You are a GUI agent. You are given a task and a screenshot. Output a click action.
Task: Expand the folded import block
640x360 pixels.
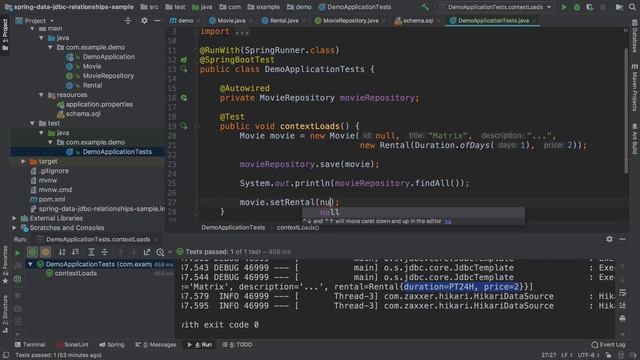(x=241, y=31)
